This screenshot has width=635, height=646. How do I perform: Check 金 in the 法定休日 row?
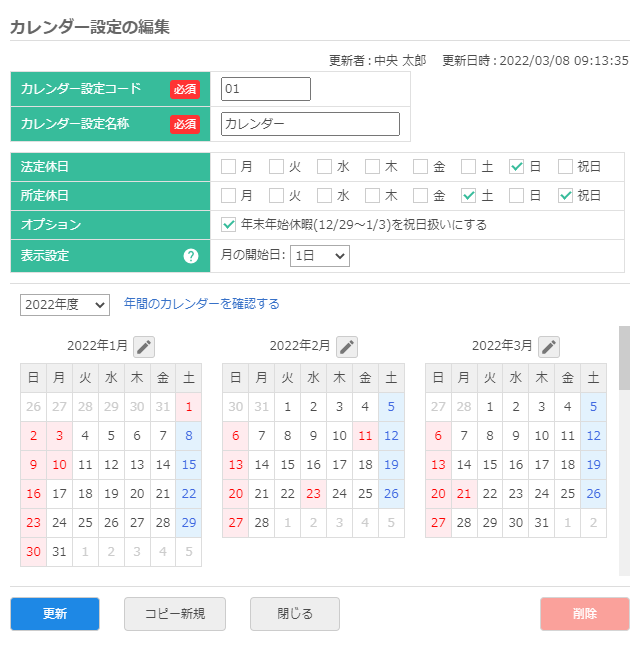pyautogui.click(x=420, y=167)
